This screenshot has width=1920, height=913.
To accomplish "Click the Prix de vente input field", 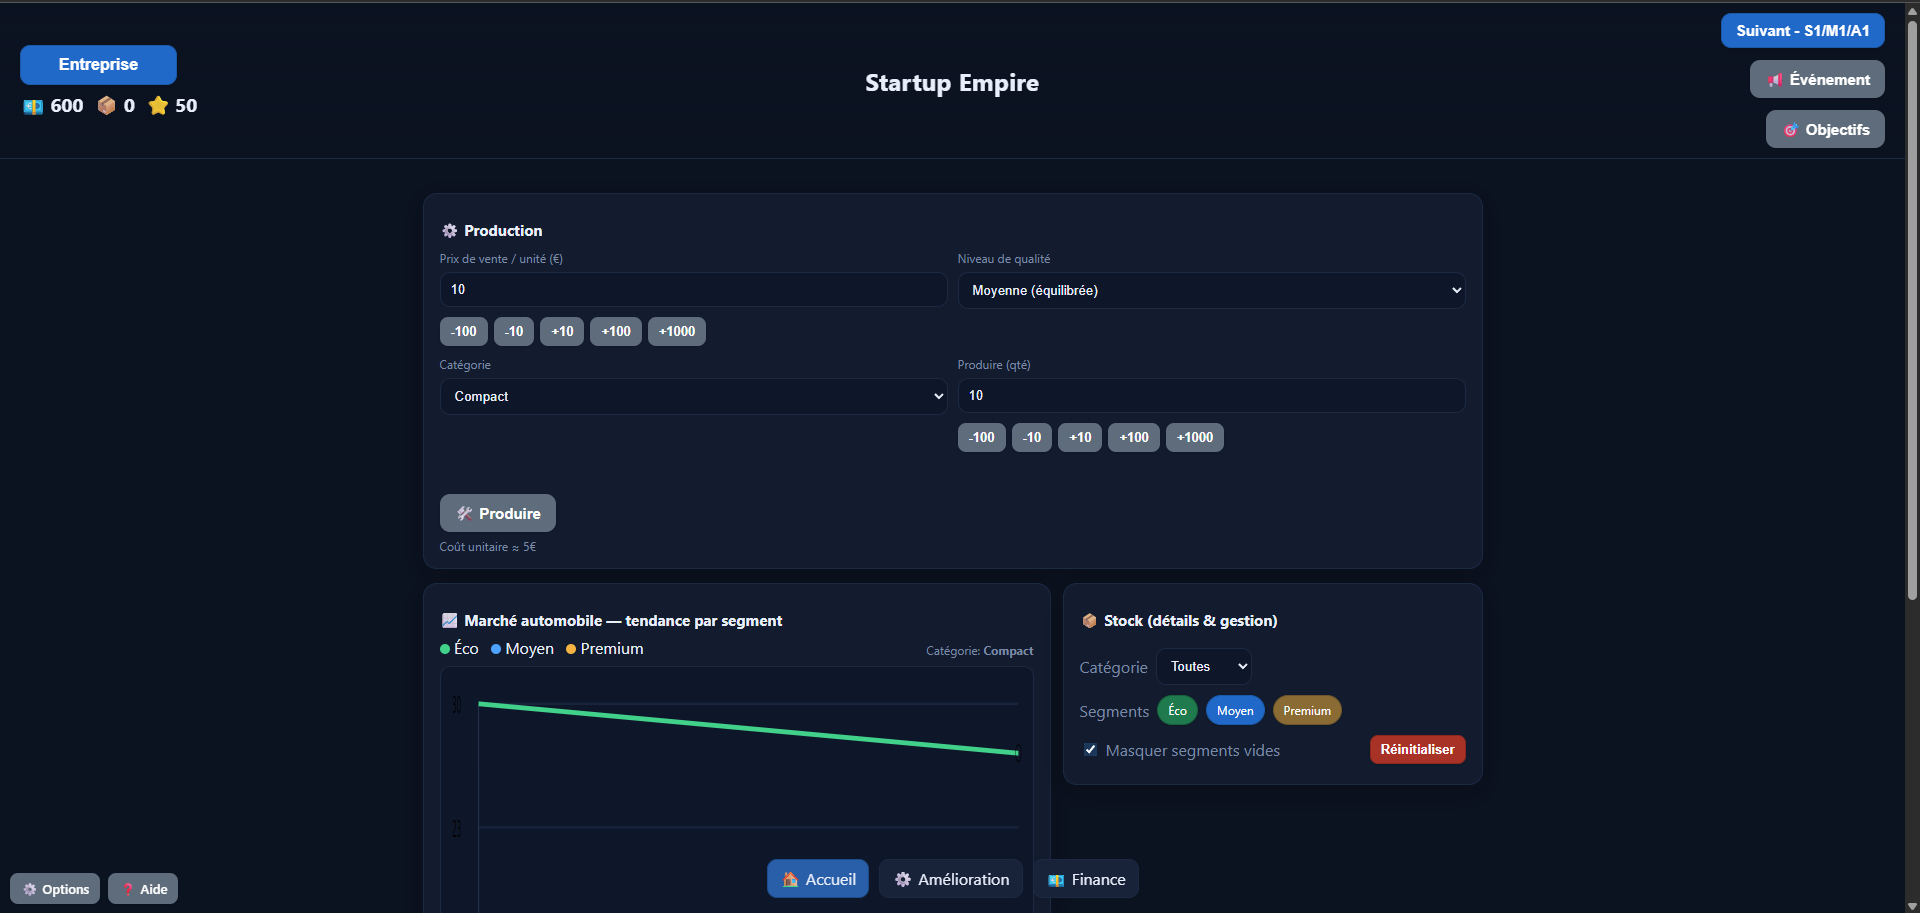I will 693,289.
